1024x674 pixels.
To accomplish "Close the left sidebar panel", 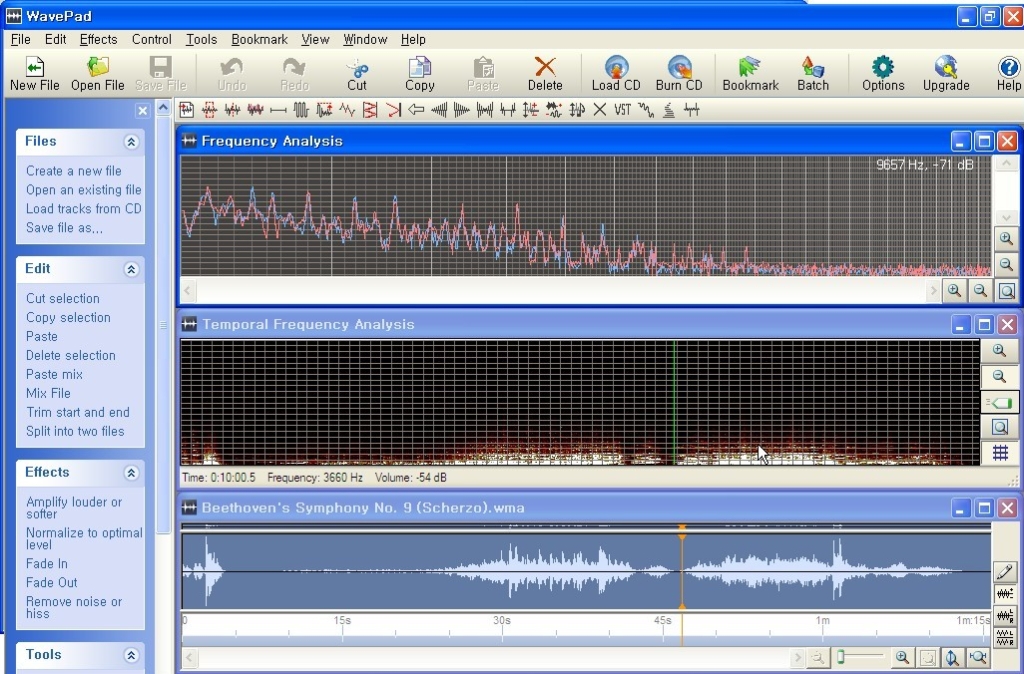I will (x=142, y=110).
